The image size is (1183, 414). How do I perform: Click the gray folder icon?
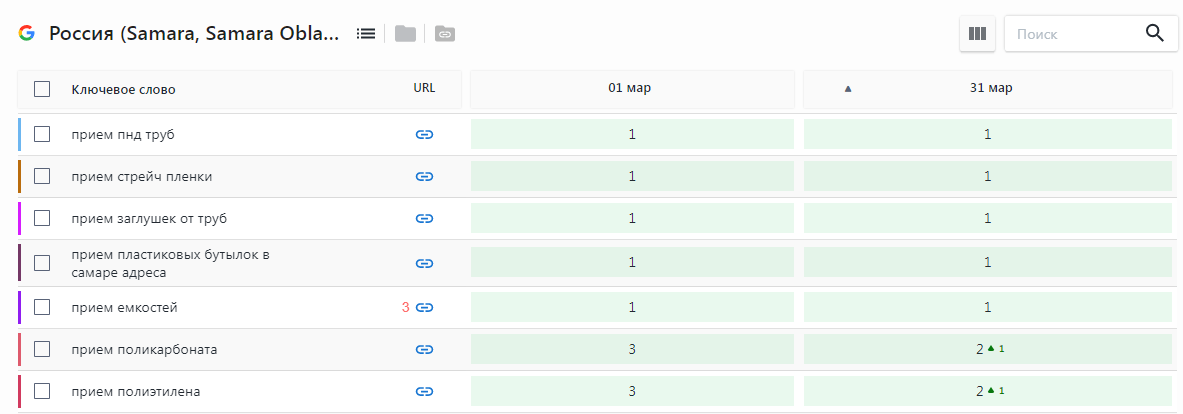(x=405, y=34)
